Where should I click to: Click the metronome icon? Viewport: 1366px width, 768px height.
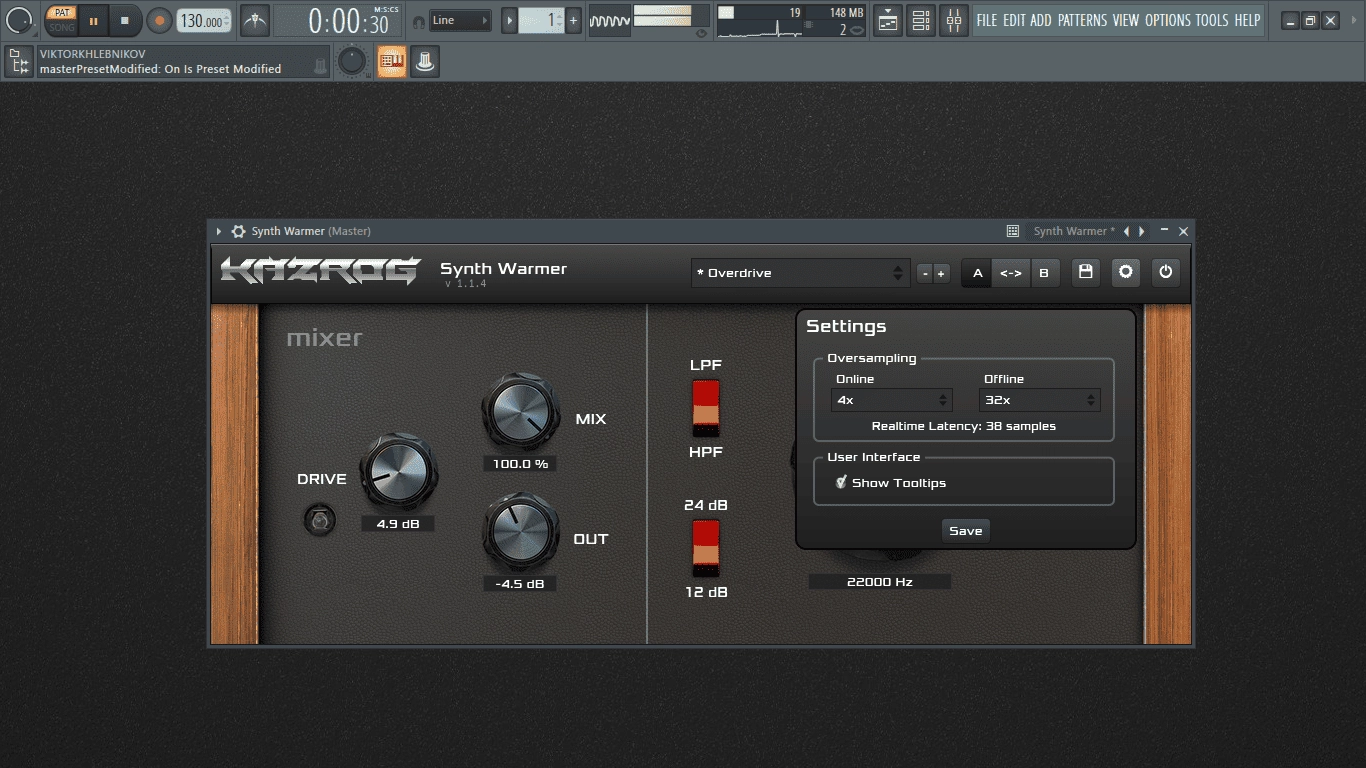coord(255,20)
